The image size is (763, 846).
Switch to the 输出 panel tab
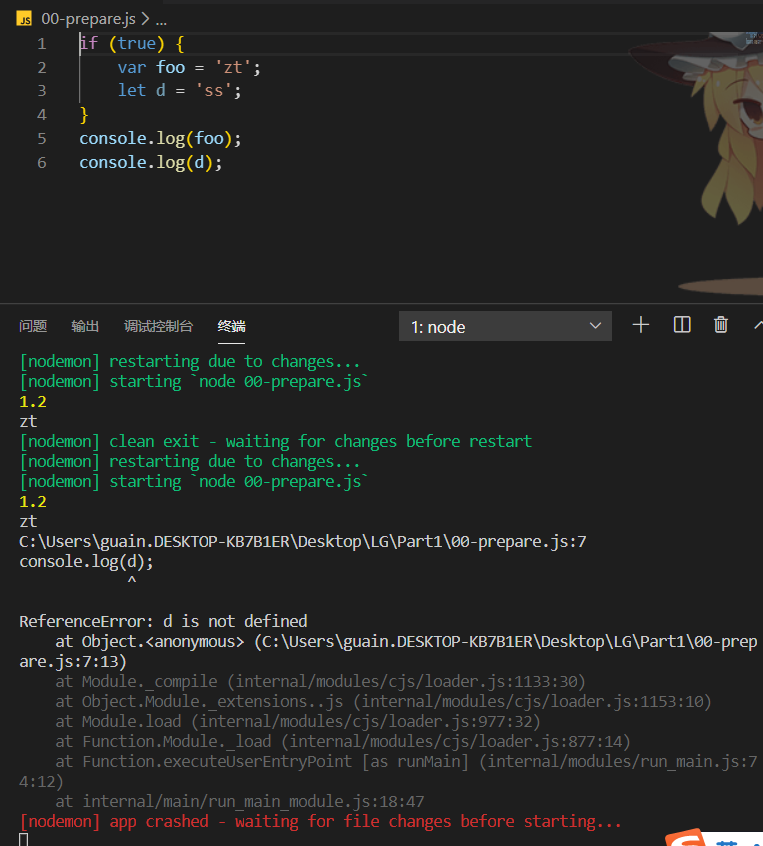(85, 326)
